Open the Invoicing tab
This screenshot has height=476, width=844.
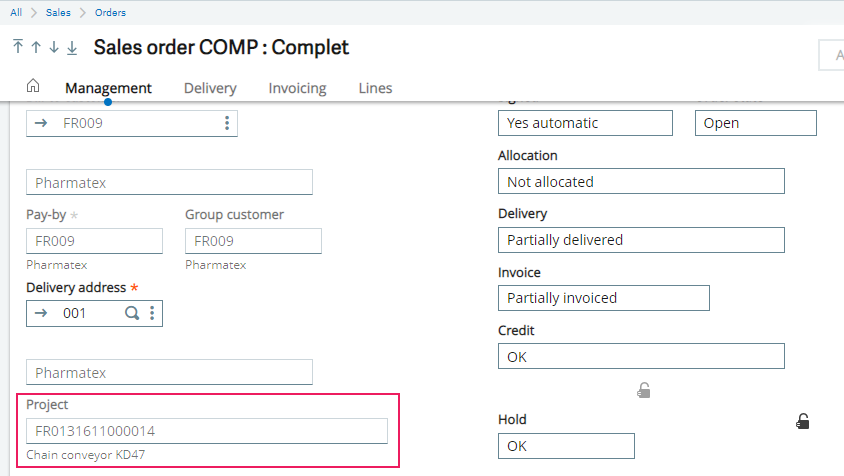297,88
